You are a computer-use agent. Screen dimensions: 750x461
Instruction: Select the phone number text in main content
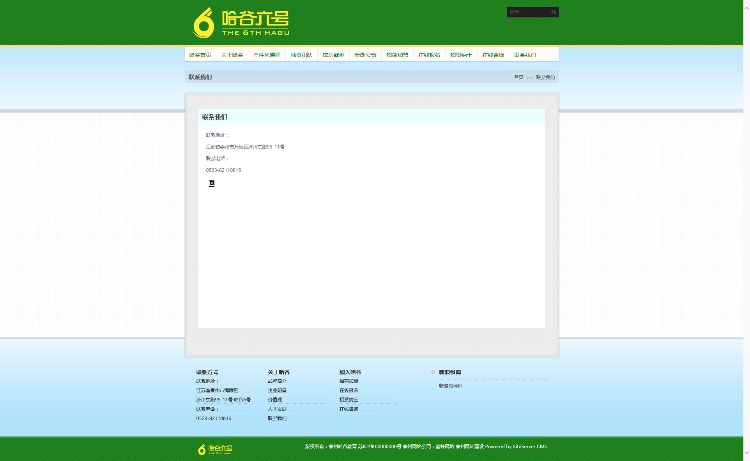tap(223, 170)
